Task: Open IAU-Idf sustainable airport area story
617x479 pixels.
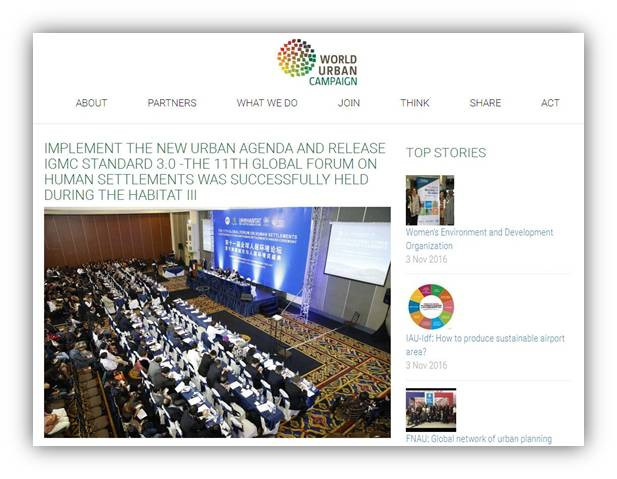Action: [x=485, y=345]
